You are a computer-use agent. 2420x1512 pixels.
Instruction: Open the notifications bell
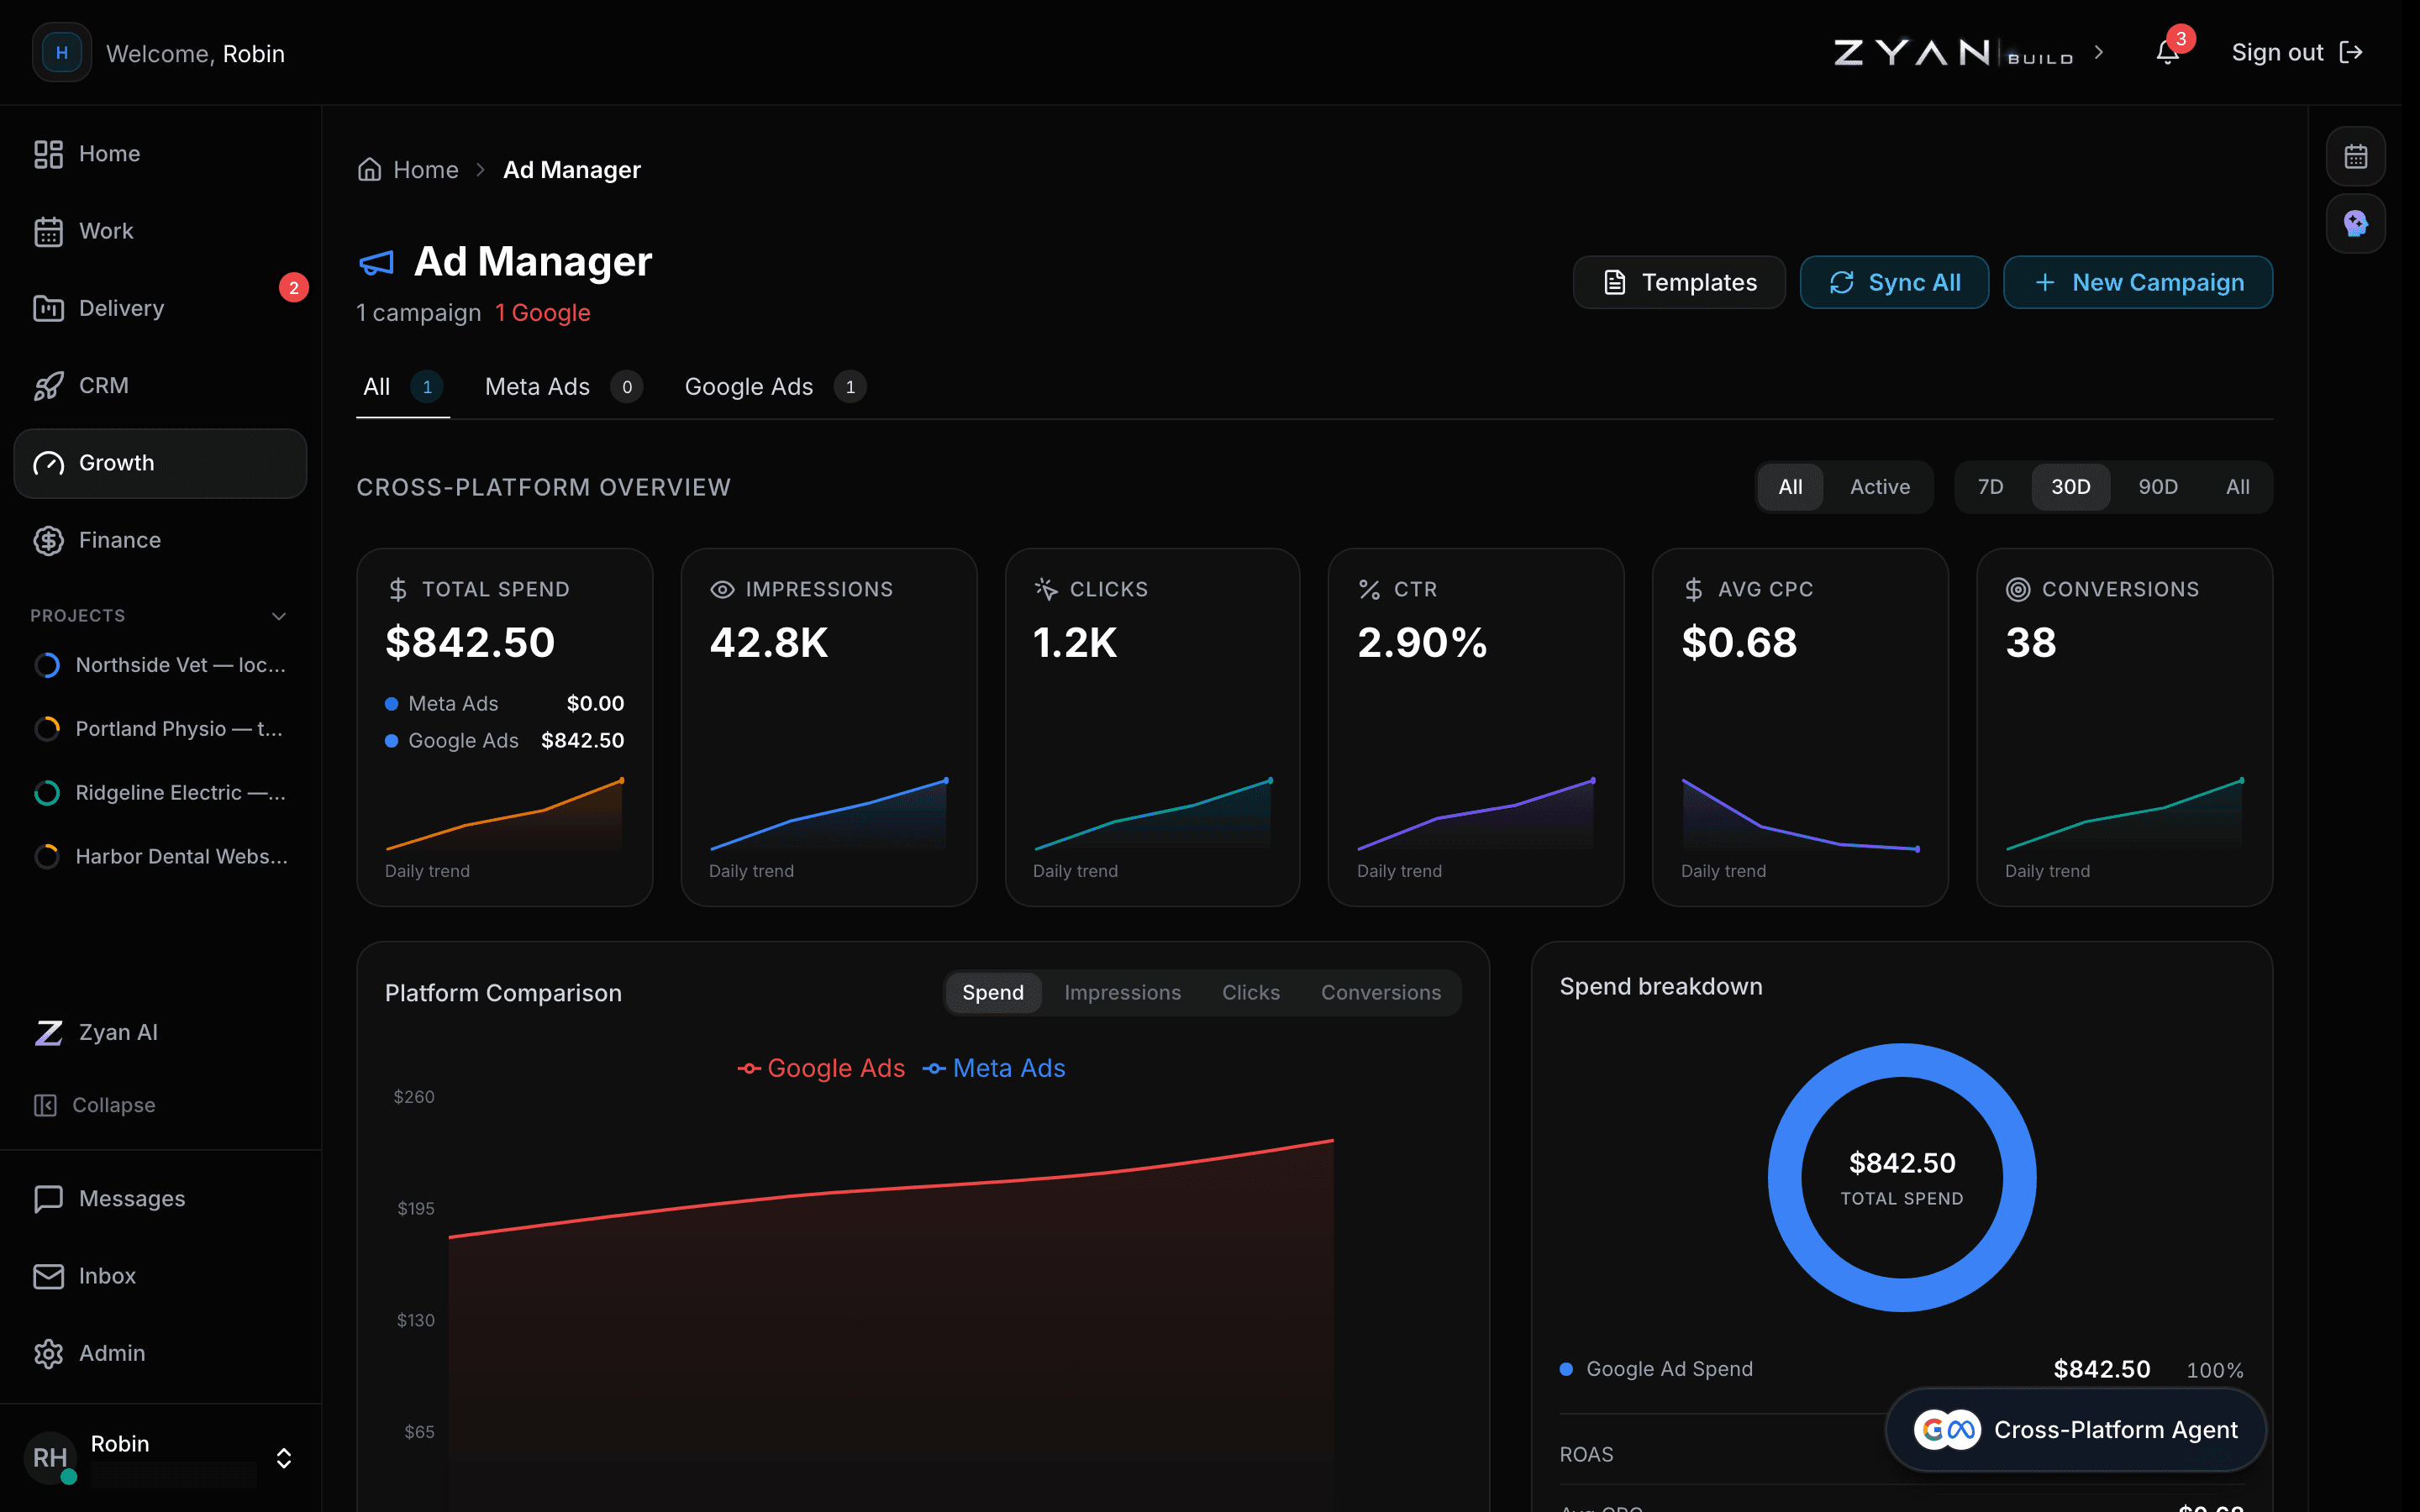tap(2167, 53)
